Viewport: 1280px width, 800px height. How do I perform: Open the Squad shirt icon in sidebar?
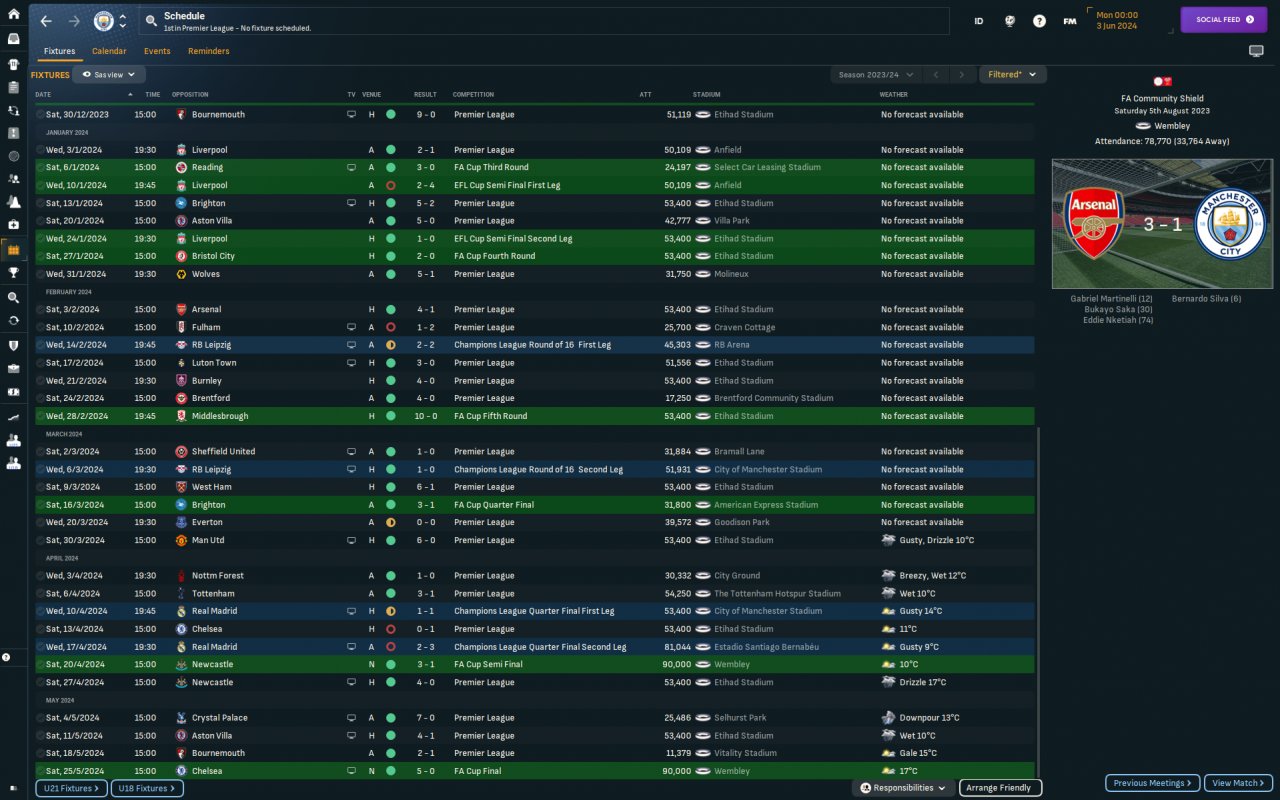[x=14, y=63]
